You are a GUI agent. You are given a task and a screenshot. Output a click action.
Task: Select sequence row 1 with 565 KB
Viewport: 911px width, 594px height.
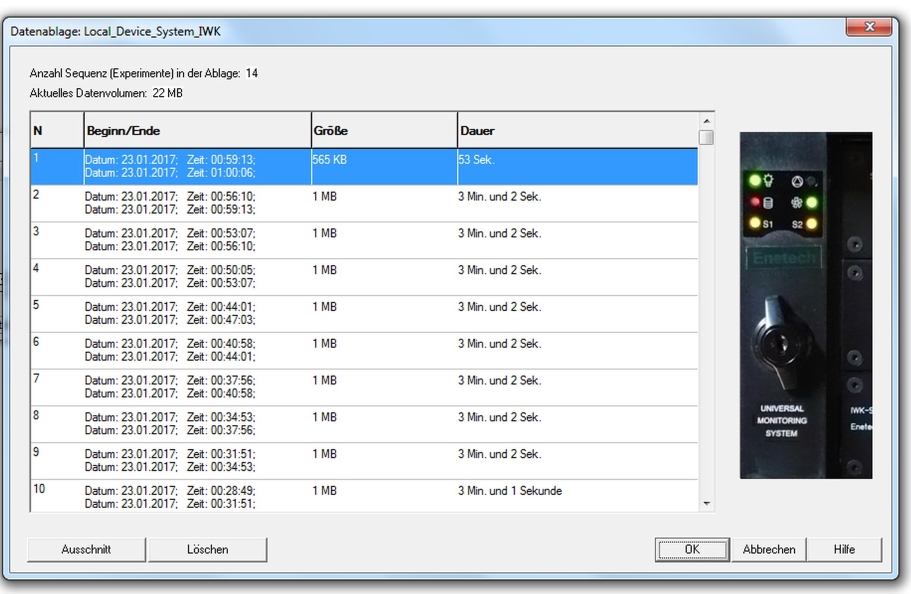364,166
